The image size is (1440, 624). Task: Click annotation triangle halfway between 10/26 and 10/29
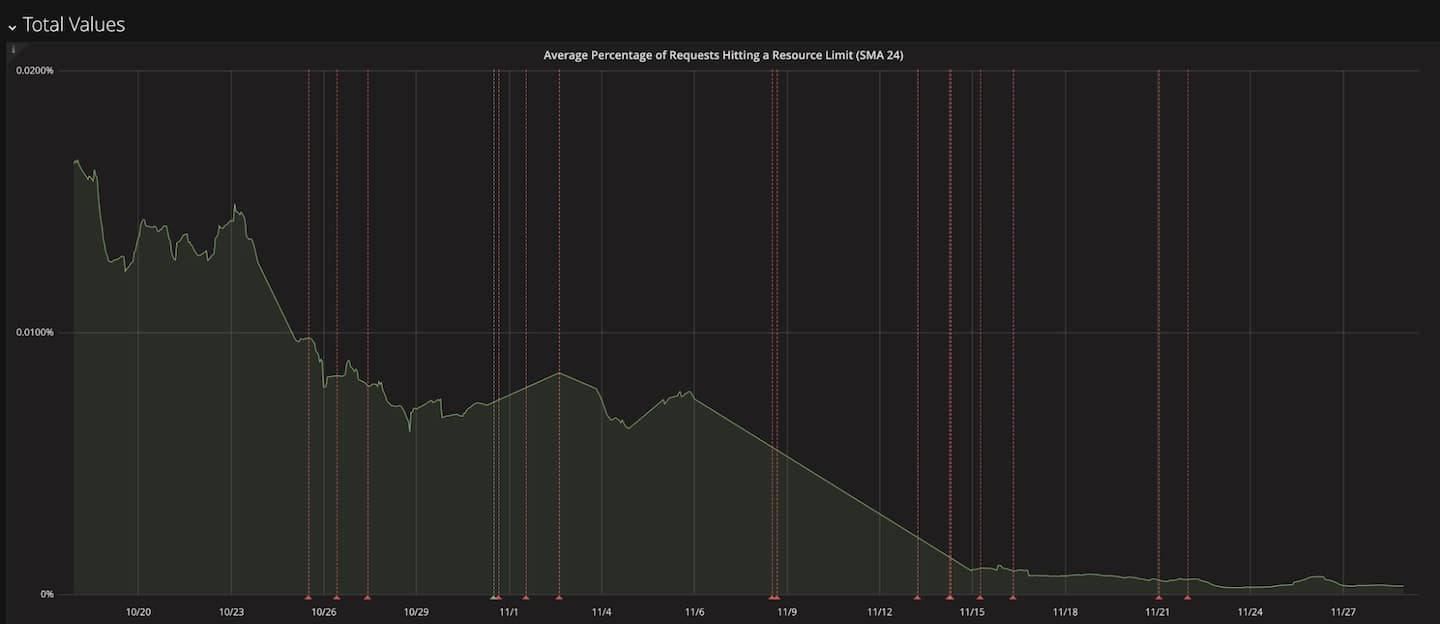(x=368, y=597)
